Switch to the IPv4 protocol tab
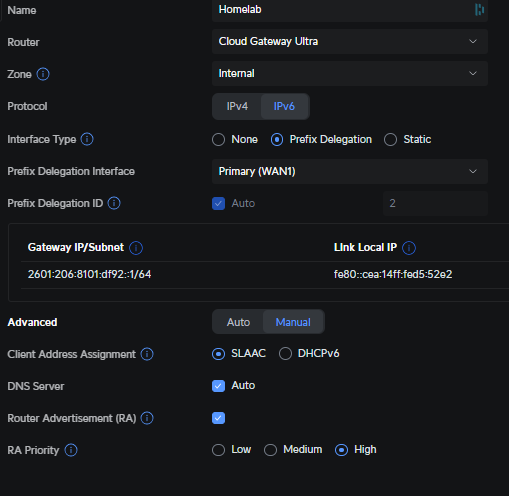Viewport: 509px width, 496px height. [237, 106]
